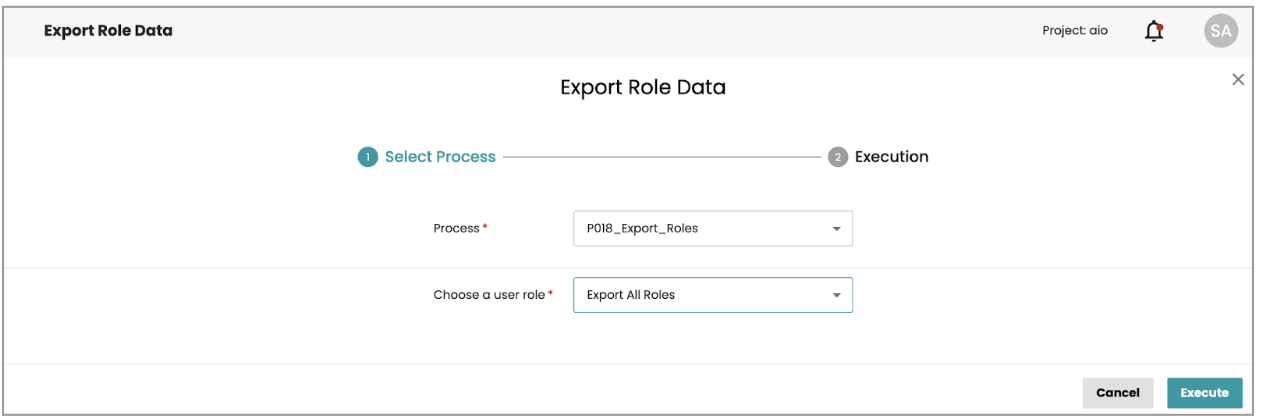Switch to the Execution step
The height and width of the screenshot is (420, 1262).
click(891, 157)
